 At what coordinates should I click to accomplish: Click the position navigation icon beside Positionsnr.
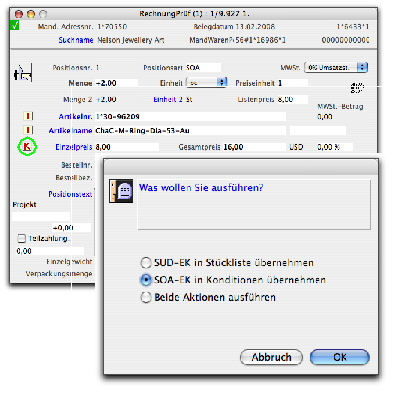click(23, 73)
